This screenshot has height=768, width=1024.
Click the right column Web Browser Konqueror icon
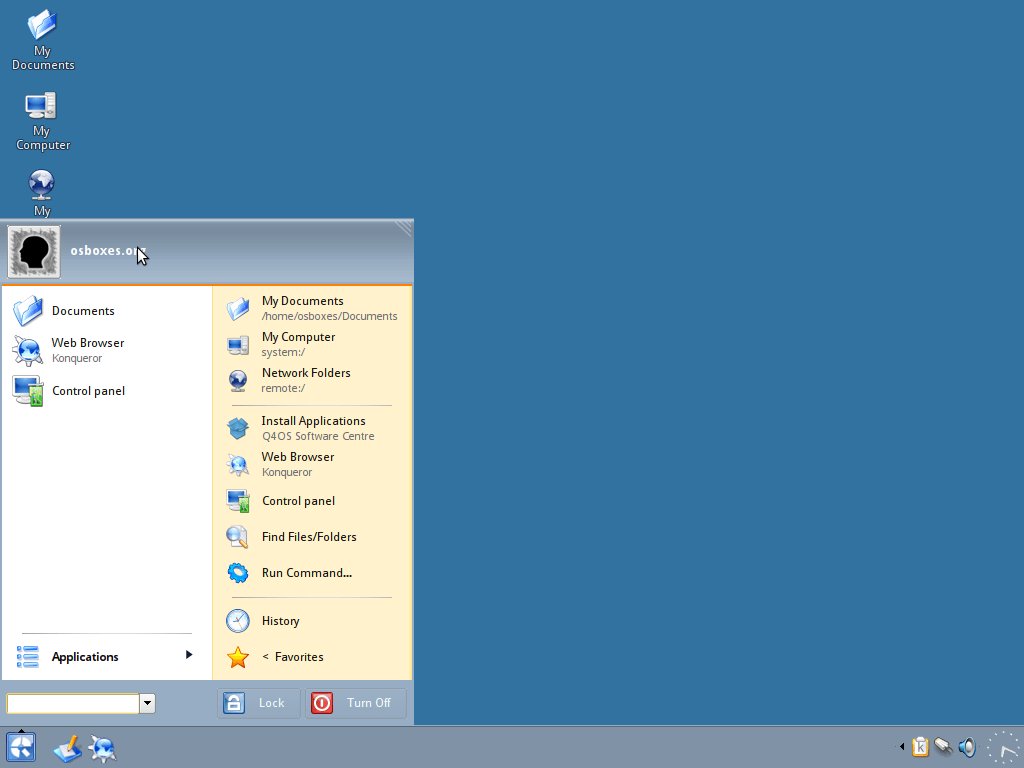(x=238, y=464)
